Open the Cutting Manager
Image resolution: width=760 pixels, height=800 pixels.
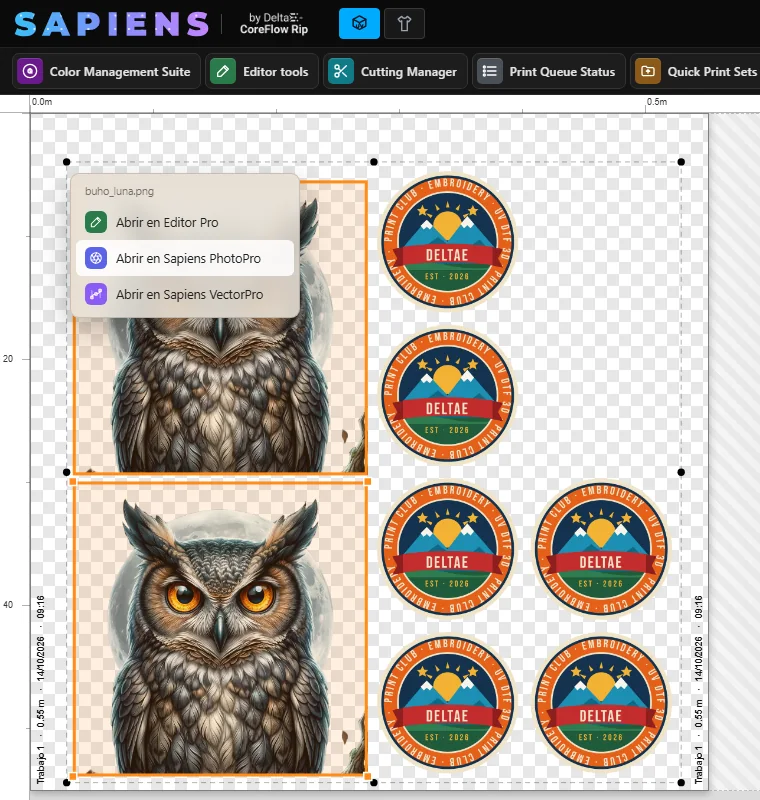pos(395,71)
